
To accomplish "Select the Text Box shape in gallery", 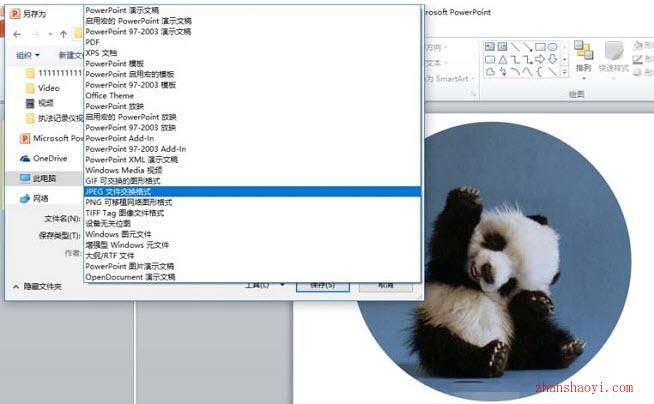I will [x=490, y=47].
